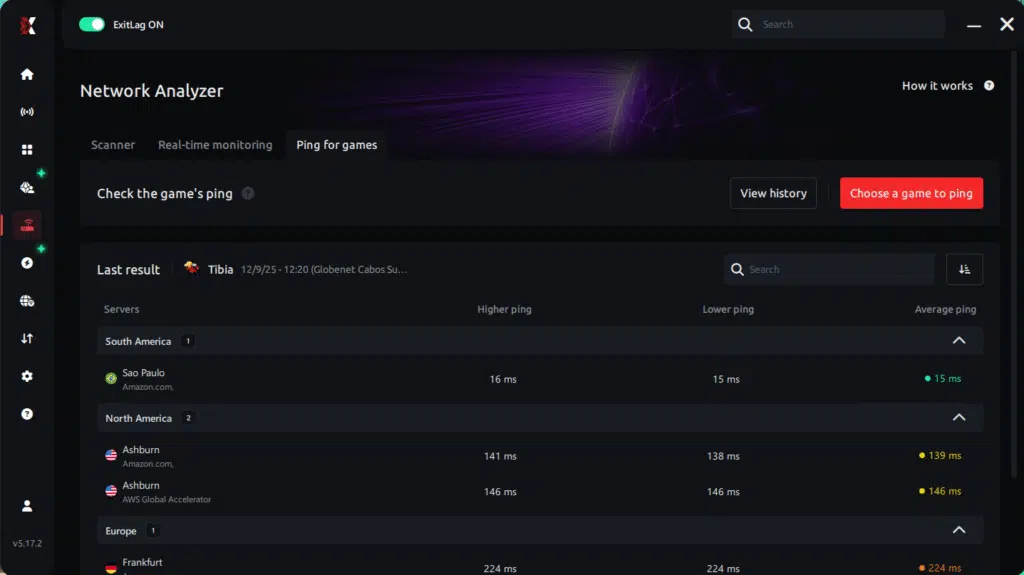Click the South America count badge 1
This screenshot has height=575, width=1024.
pyautogui.click(x=187, y=341)
